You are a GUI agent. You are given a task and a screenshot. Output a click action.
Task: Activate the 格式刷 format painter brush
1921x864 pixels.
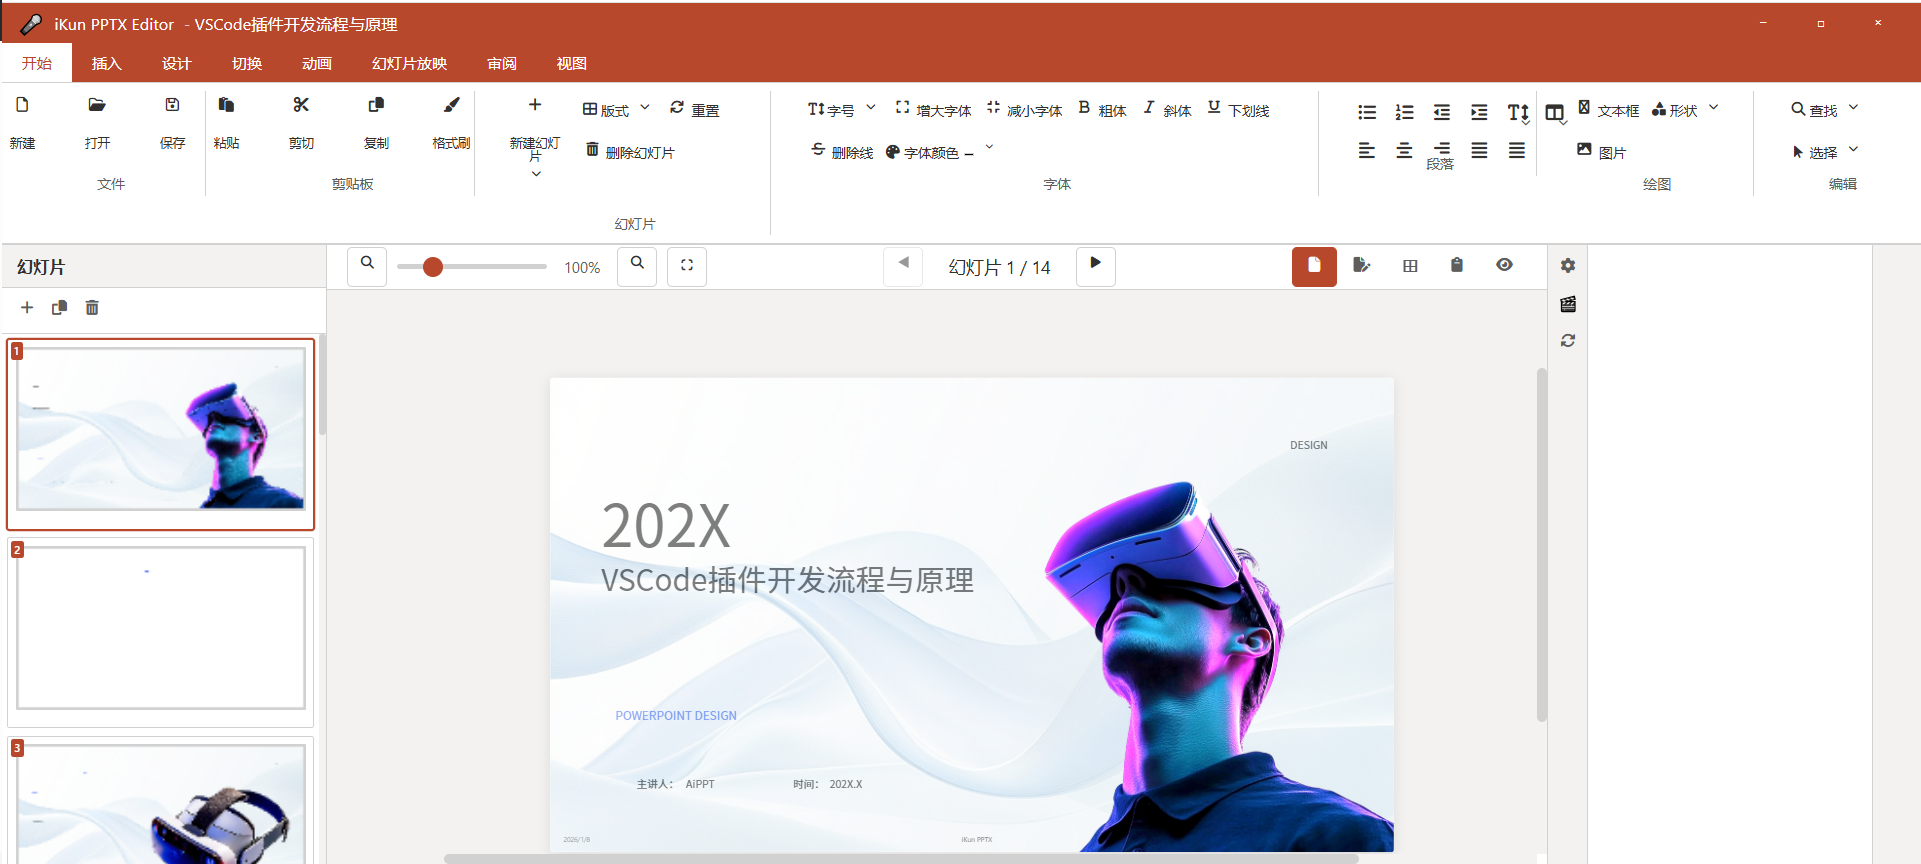(451, 105)
